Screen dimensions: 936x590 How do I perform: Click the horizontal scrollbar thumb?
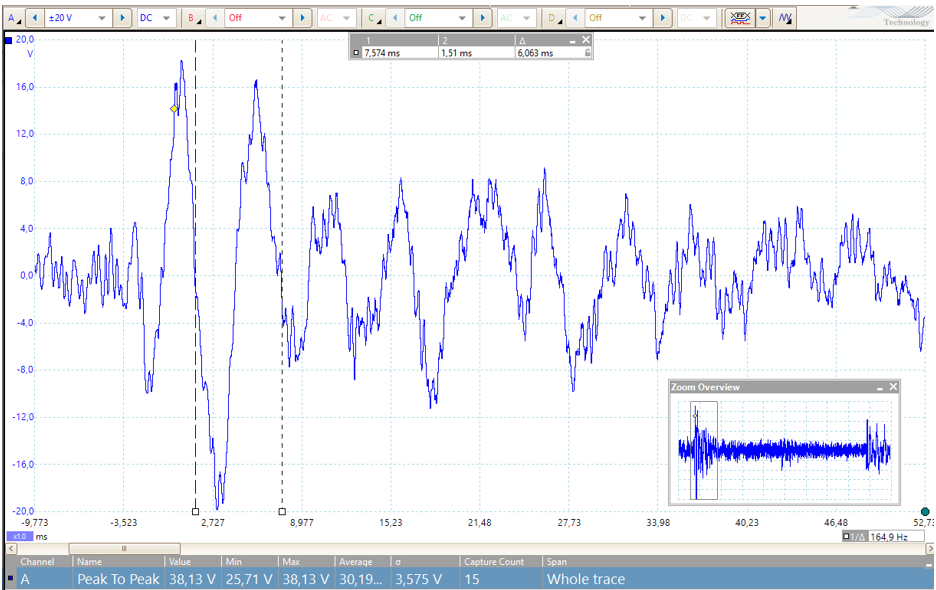point(124,548)
